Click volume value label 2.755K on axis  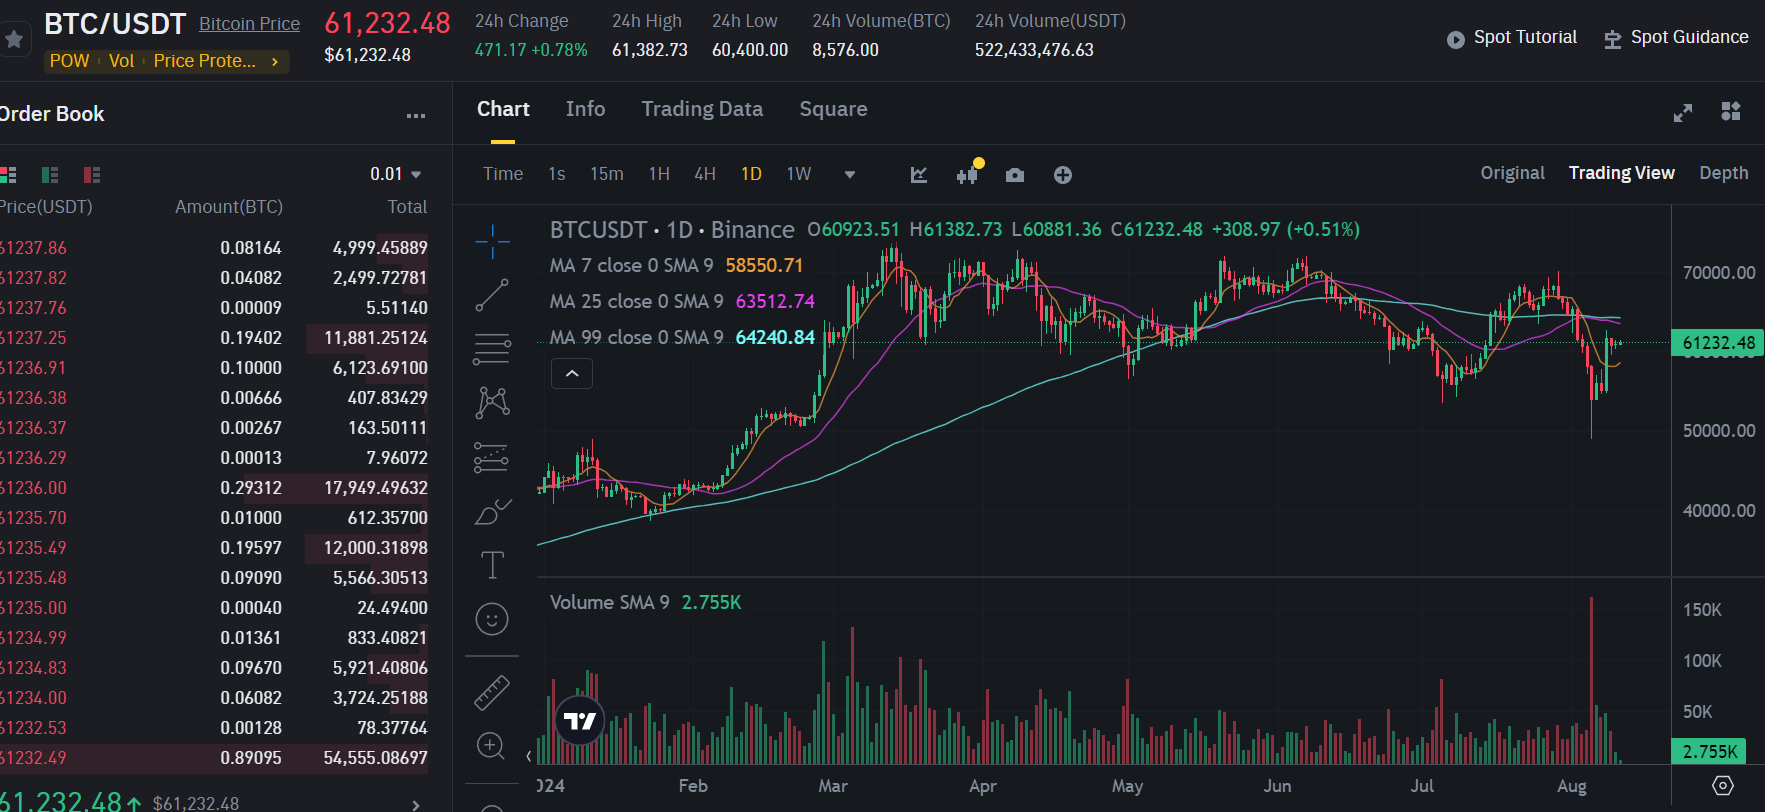[1710, 751]
